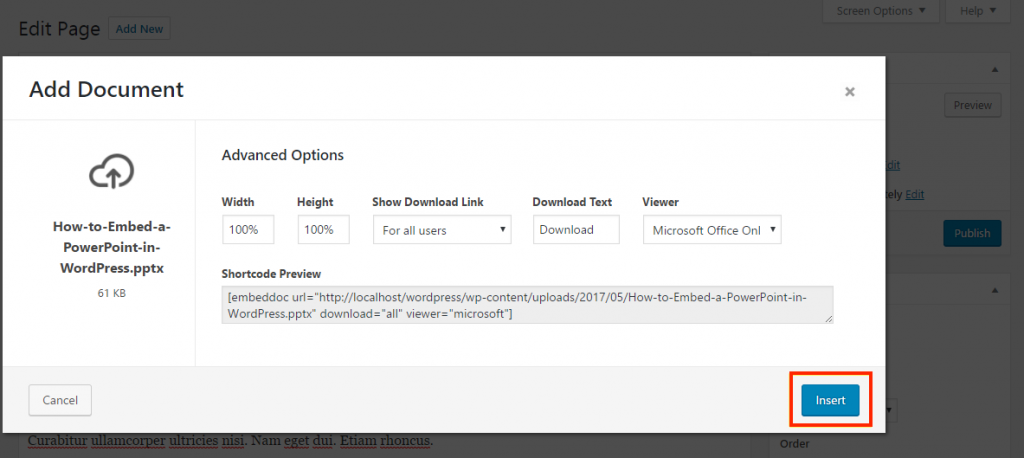This screenshot has width=1024, height=458.
Task: Click inside the Shortcode Preview textarea
Action: tap(527, 305)
